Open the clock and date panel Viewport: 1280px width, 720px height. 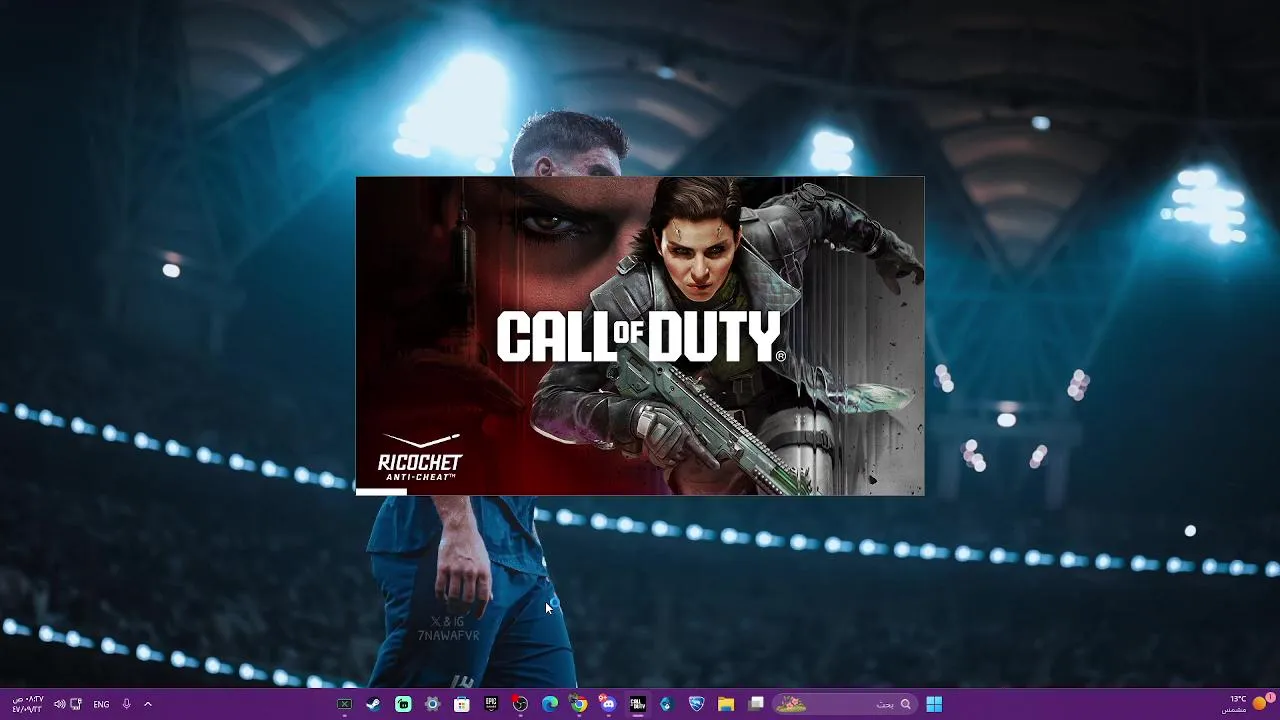click(x=27, y=704)
